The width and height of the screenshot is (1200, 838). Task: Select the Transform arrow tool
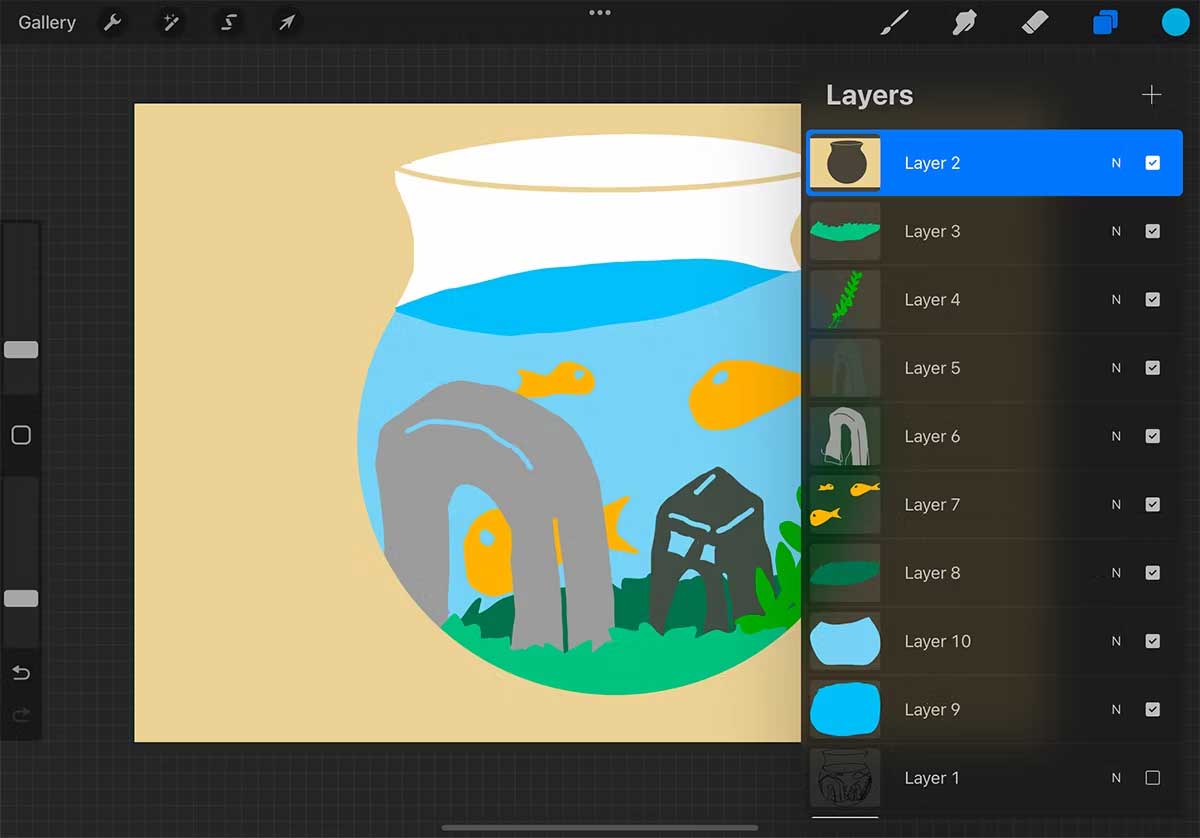[x=287, y=22]
